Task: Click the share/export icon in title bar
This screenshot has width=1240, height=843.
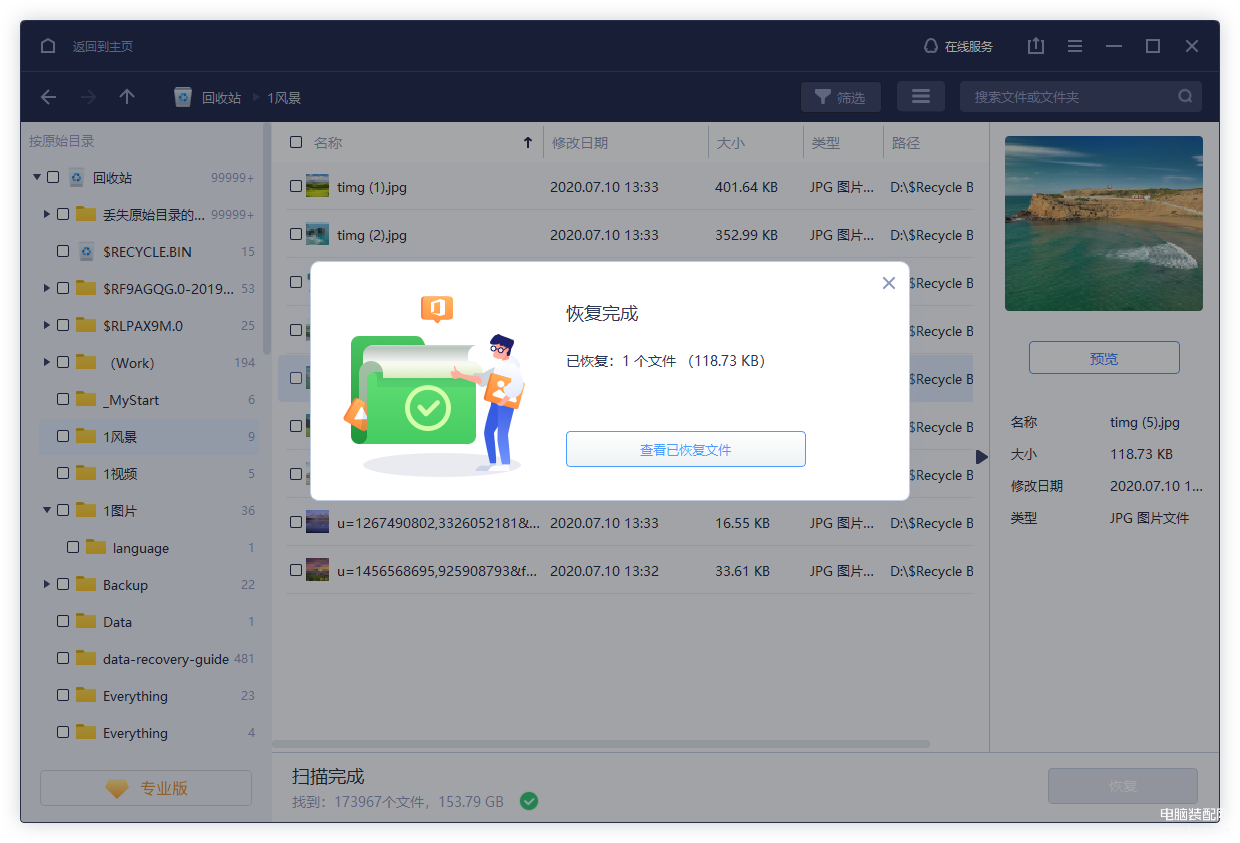Action: (1036, 46)
